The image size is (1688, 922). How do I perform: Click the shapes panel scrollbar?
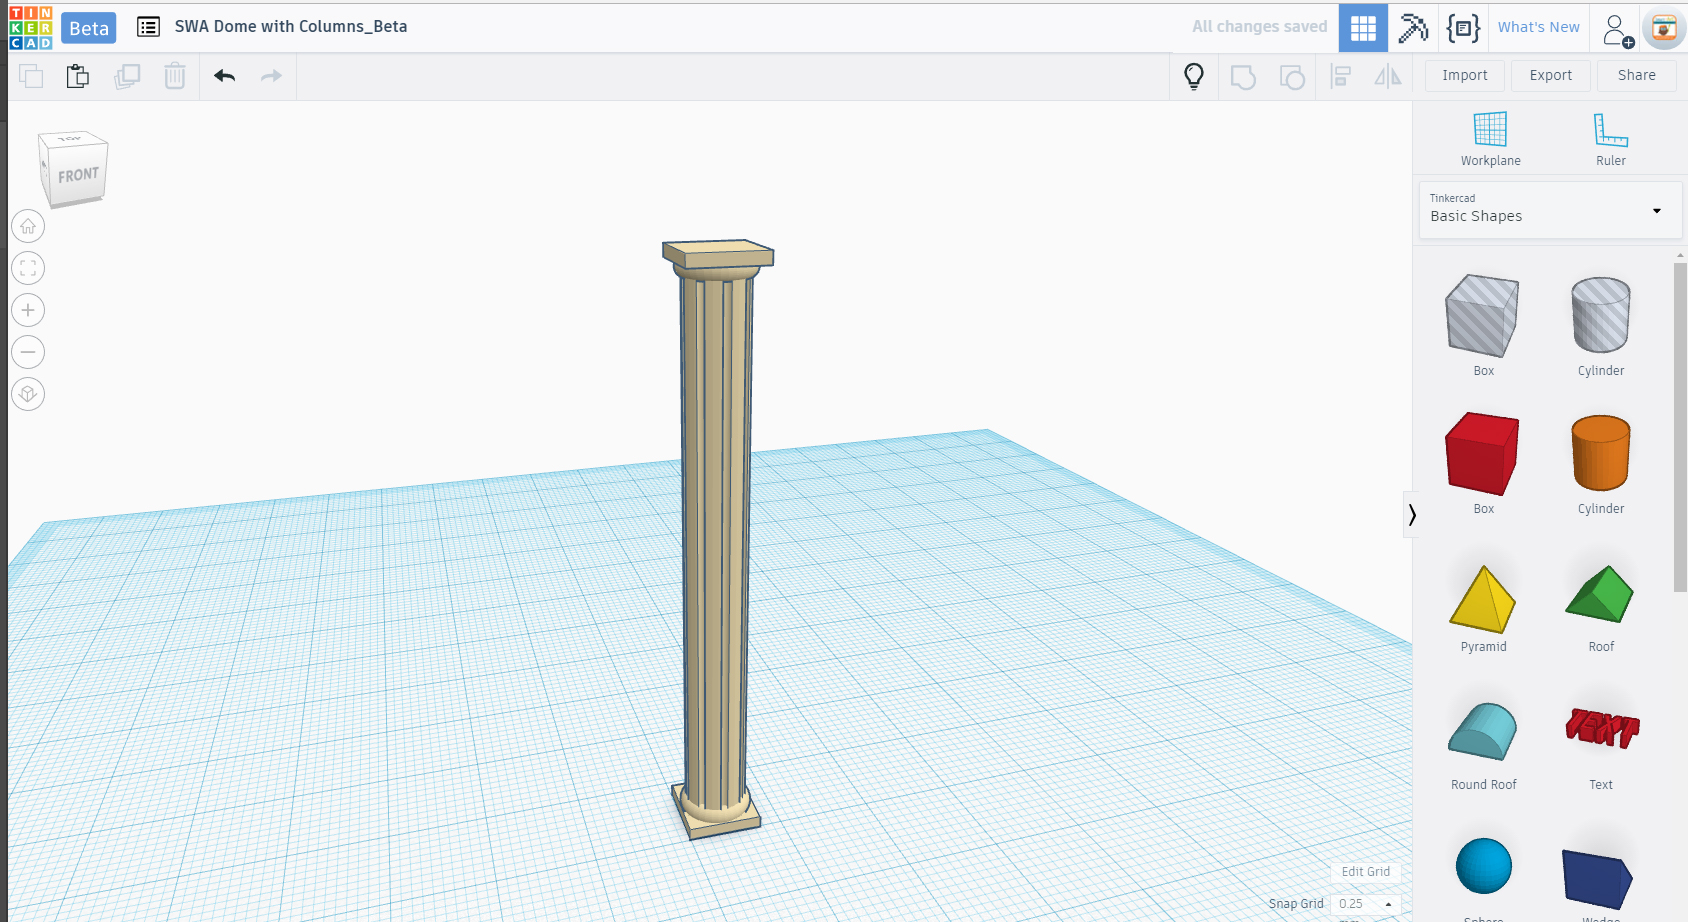click(1680, 428)
